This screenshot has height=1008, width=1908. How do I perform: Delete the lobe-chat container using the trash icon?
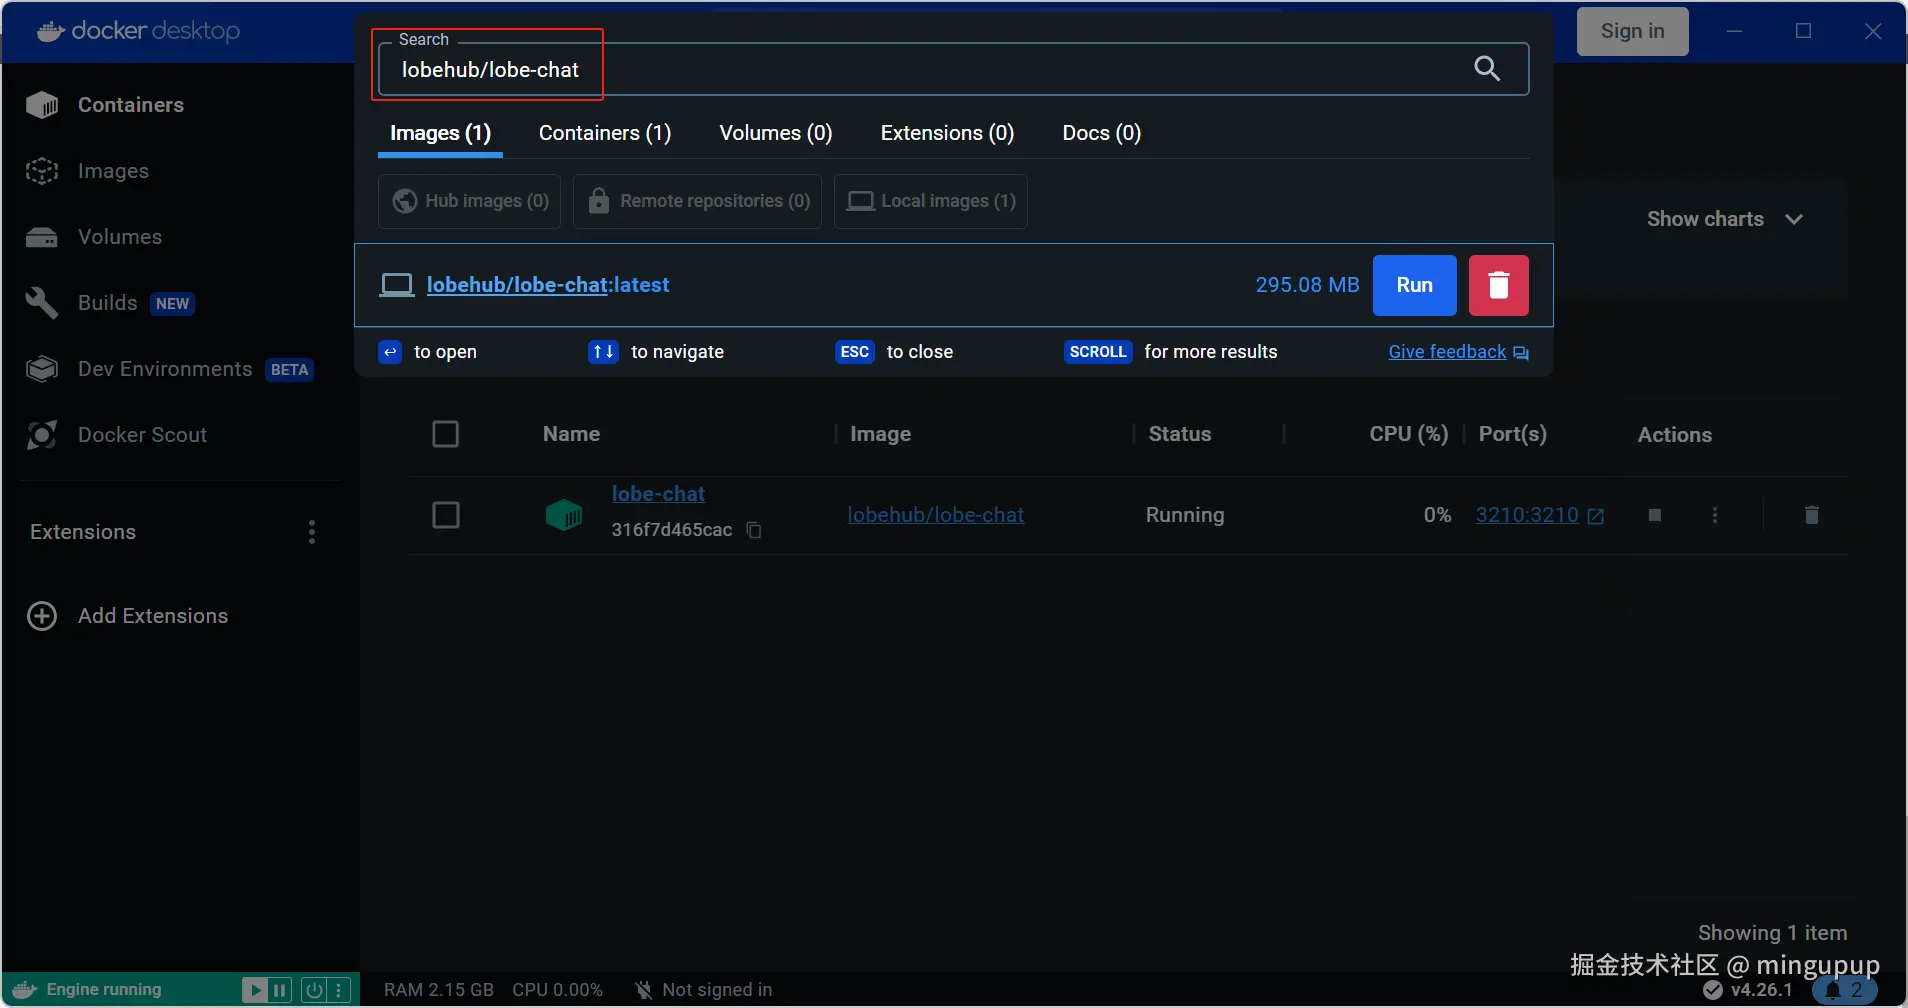pos(1811,515)
